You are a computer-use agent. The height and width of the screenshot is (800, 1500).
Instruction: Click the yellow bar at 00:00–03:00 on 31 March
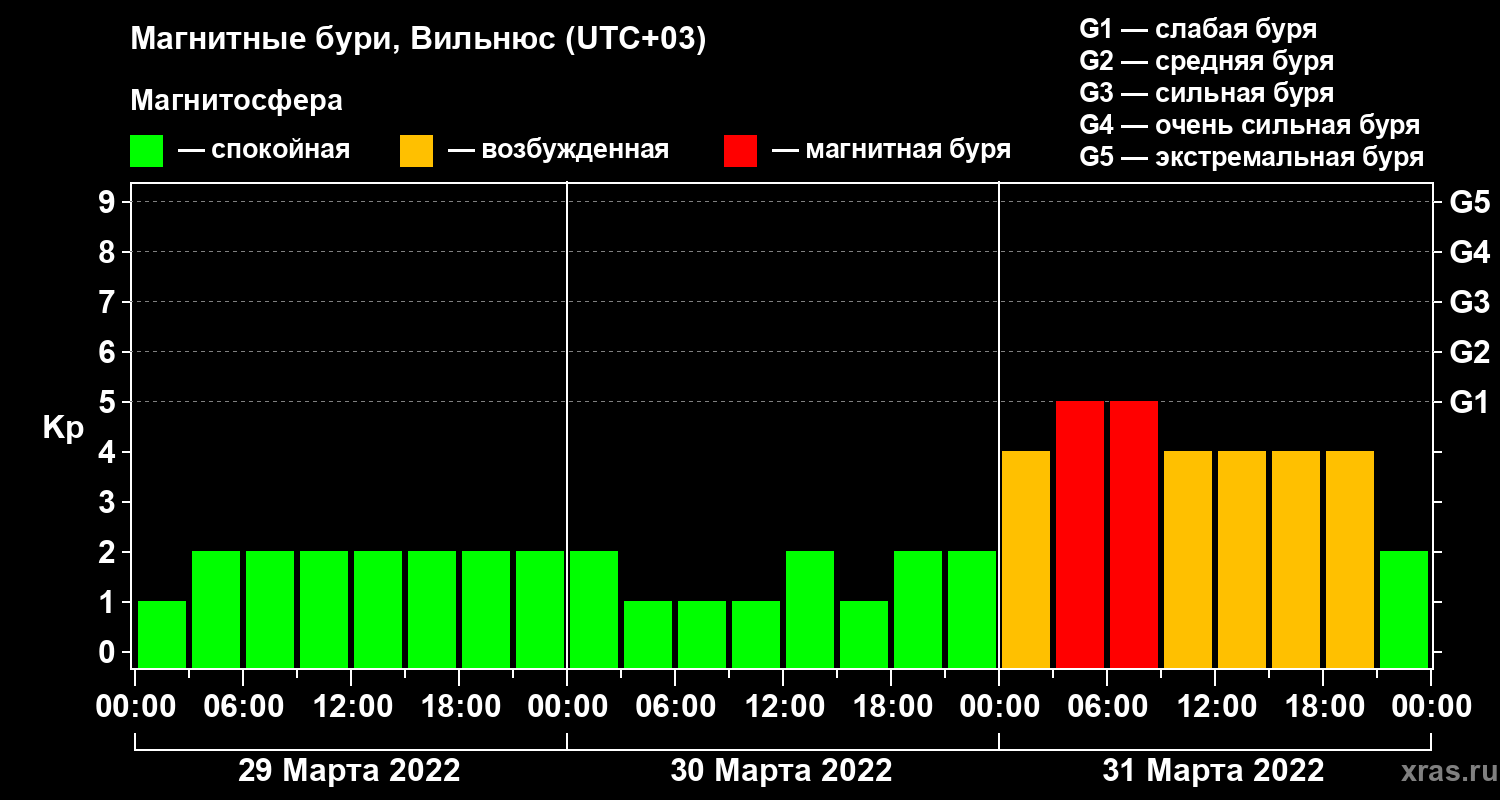[x=1026, y=559]
